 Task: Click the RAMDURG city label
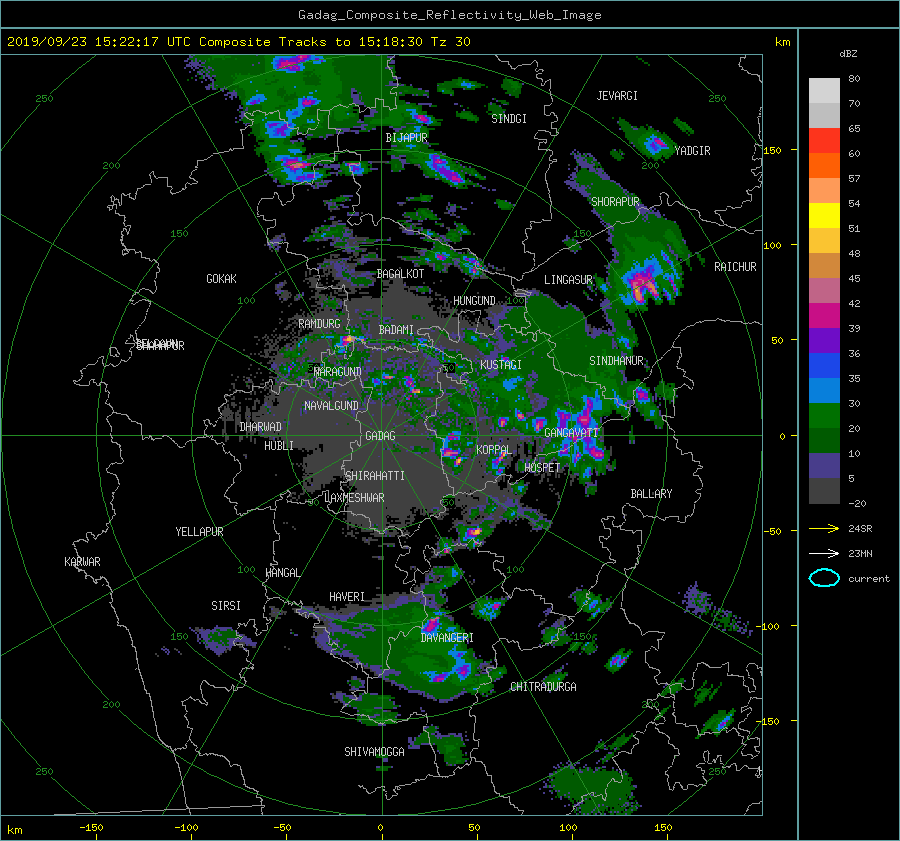coord(319,324)
